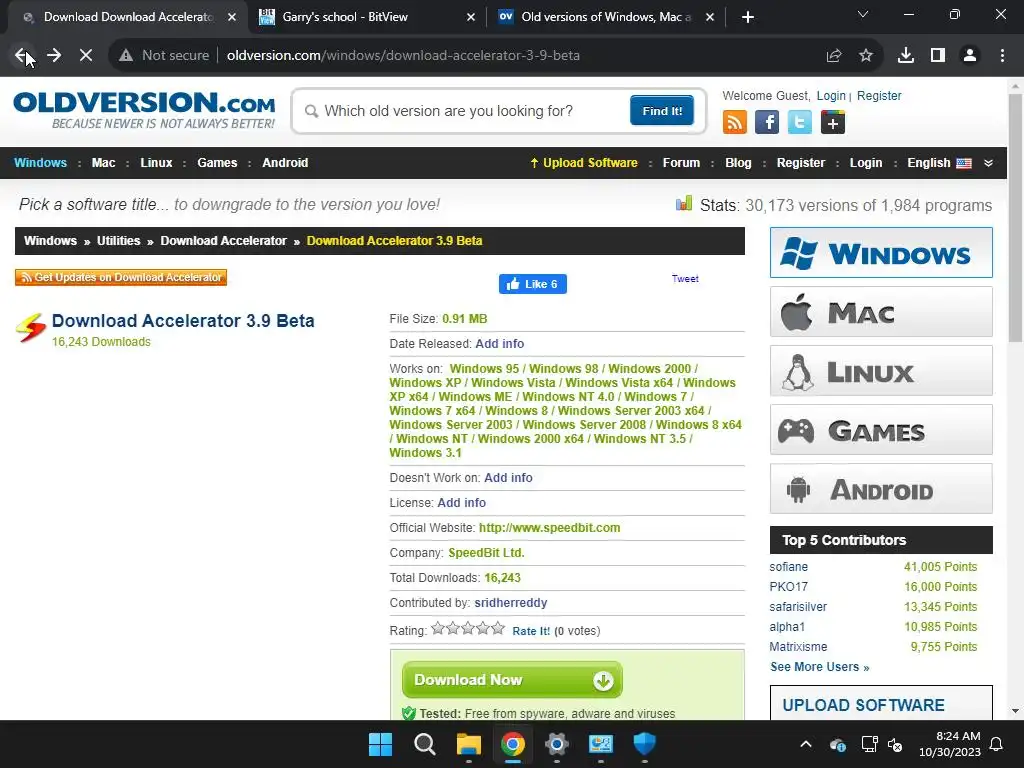The height and width of the screenshot is (768, 1024).
Task: Open the RSS feed icon
Action: tap(735, 122)
